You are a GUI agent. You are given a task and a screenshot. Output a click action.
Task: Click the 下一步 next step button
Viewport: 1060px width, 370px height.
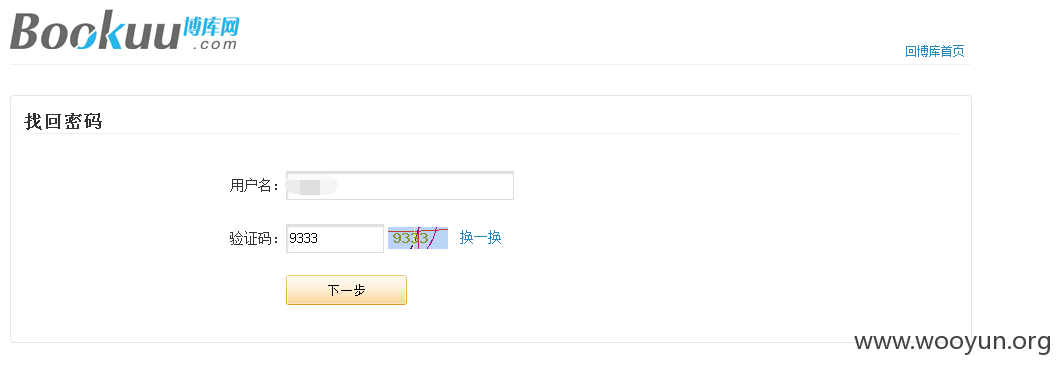pos(346,290)
